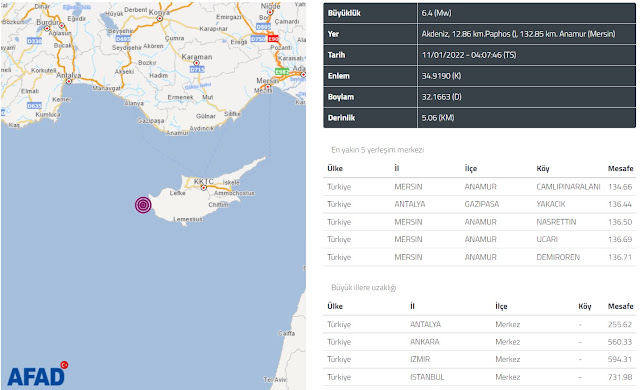Click the Mersin city marker on map
640x390 pixels.
point(268,86)
